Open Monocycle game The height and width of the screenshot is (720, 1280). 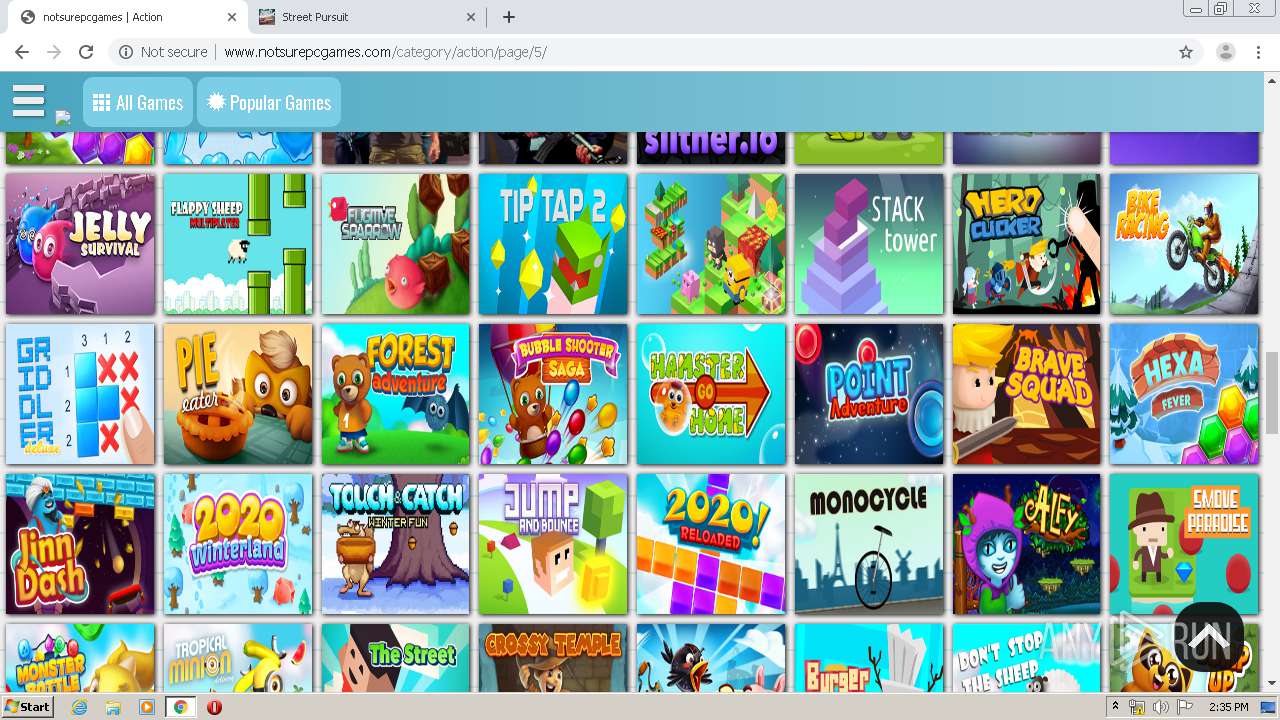[x=869, y=544]
